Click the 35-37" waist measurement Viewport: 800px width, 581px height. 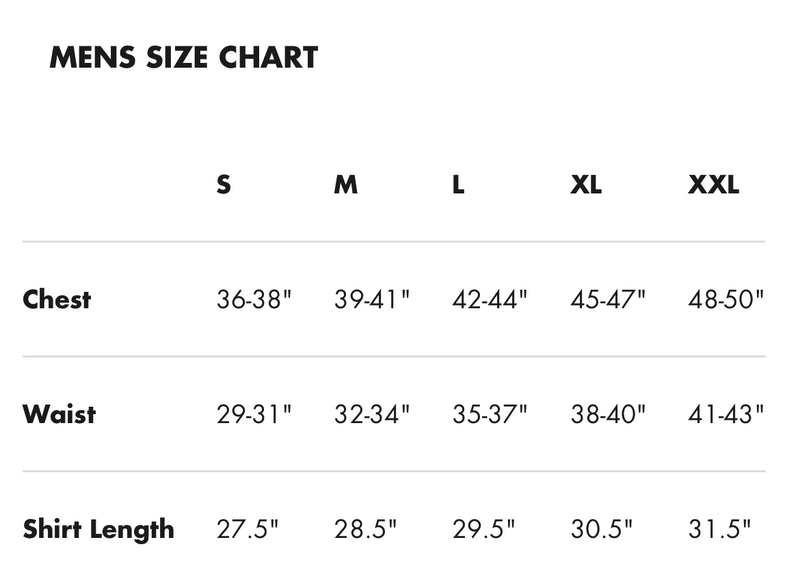point(489,414)
